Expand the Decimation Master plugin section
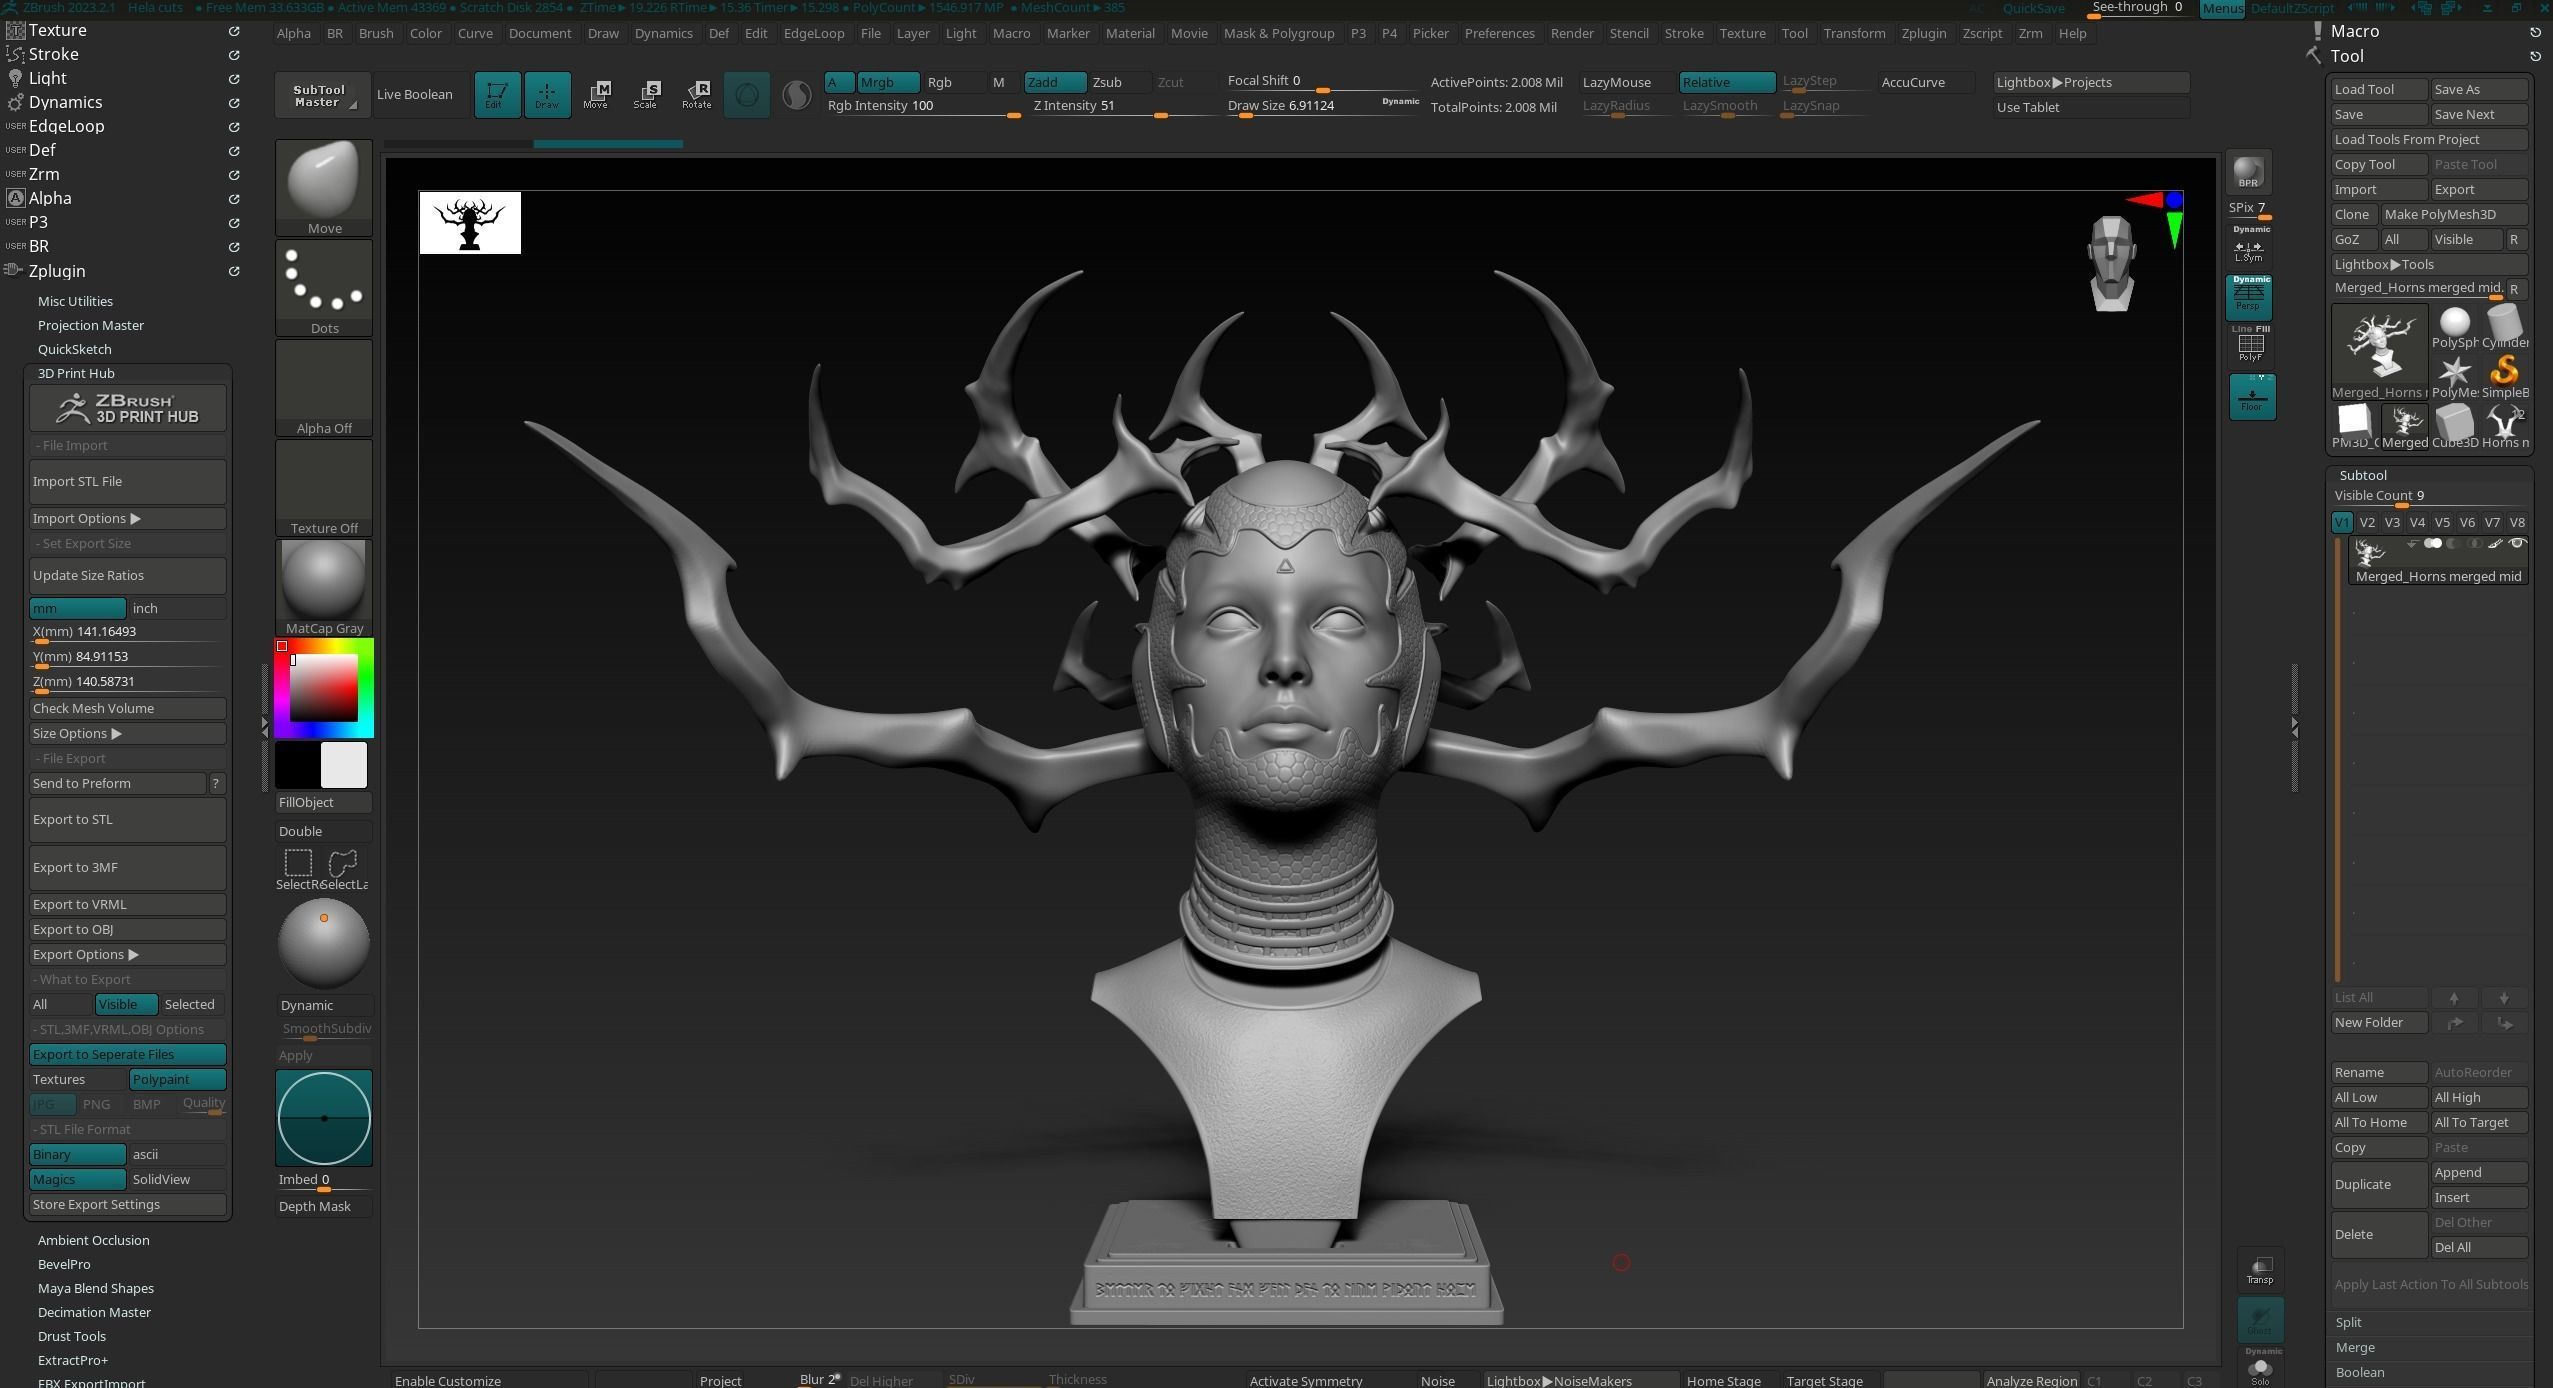This screenshot has height=1388, width=2553. pos(94,1312)
